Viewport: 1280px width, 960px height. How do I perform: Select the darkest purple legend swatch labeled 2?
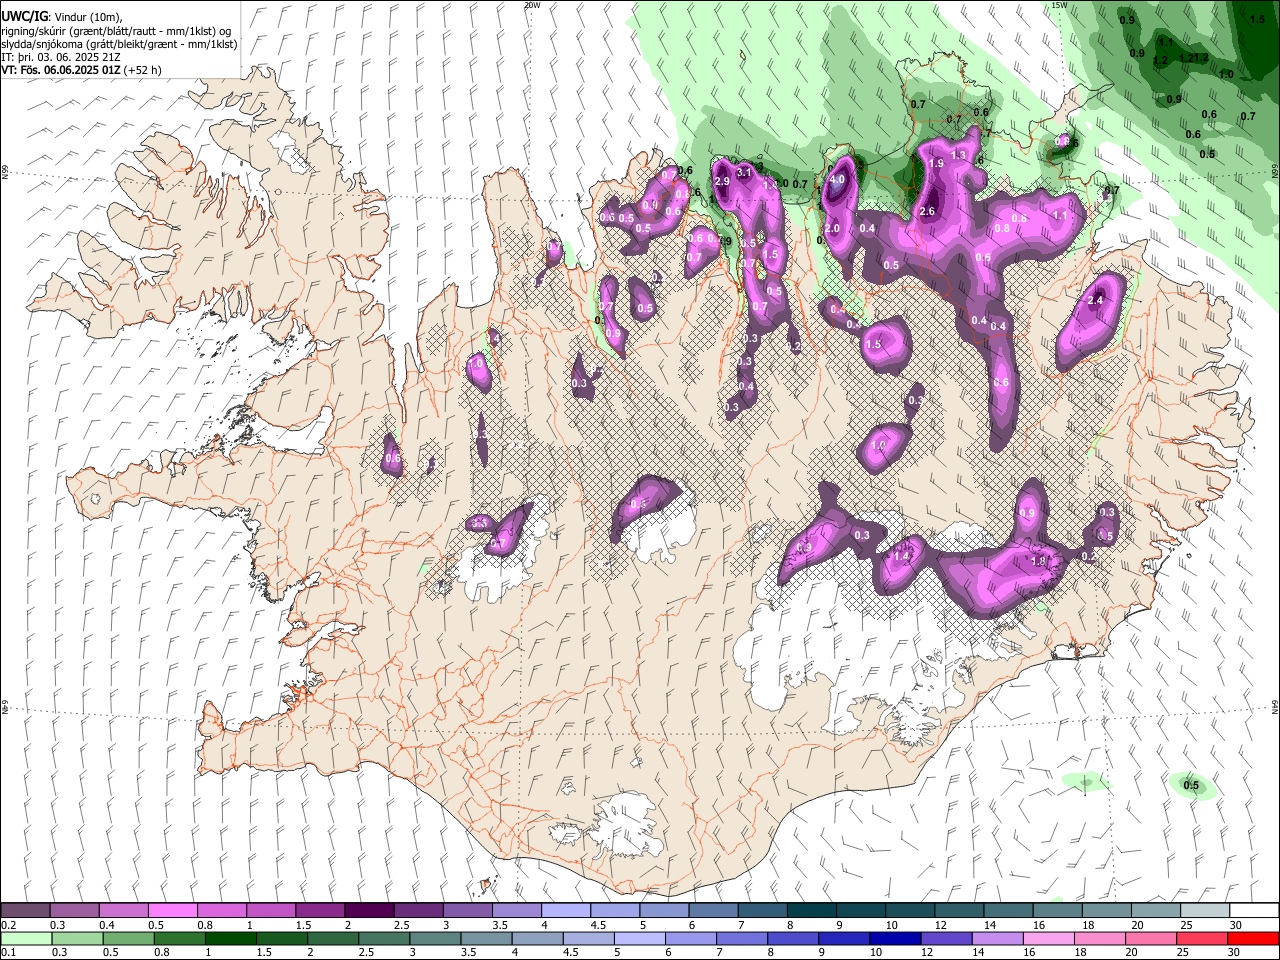click(x=369, y=911)
